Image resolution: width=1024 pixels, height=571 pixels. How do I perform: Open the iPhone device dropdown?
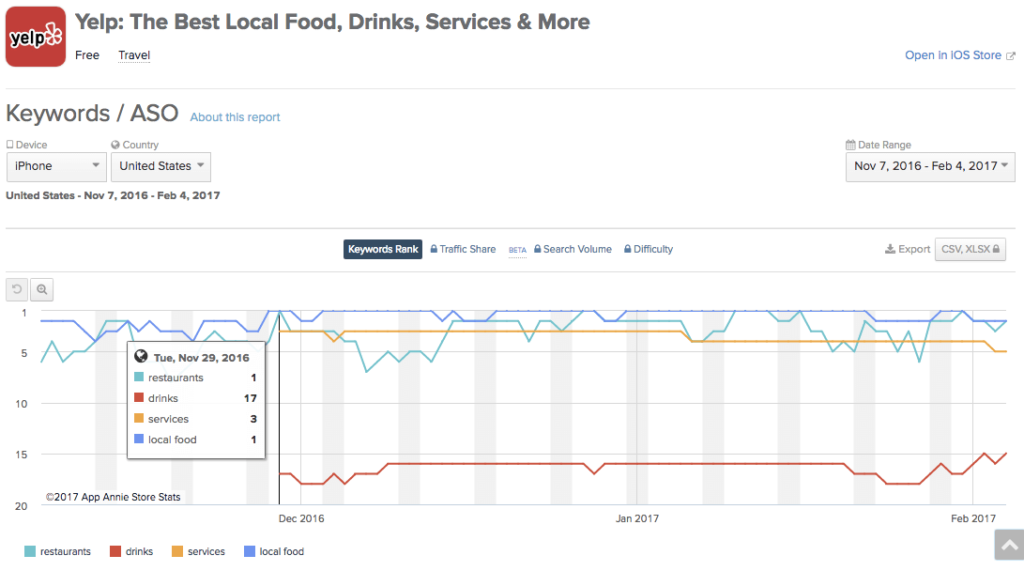(x=56, y=166)
